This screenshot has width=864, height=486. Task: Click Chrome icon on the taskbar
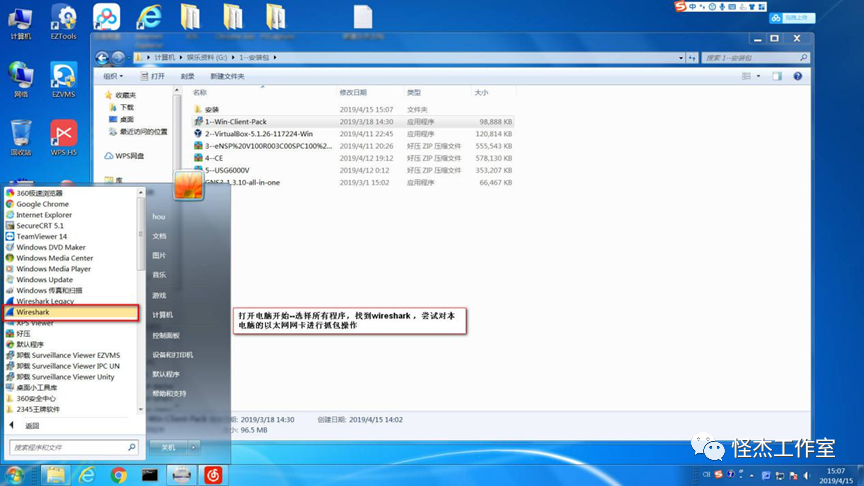[x=119, y=475]
